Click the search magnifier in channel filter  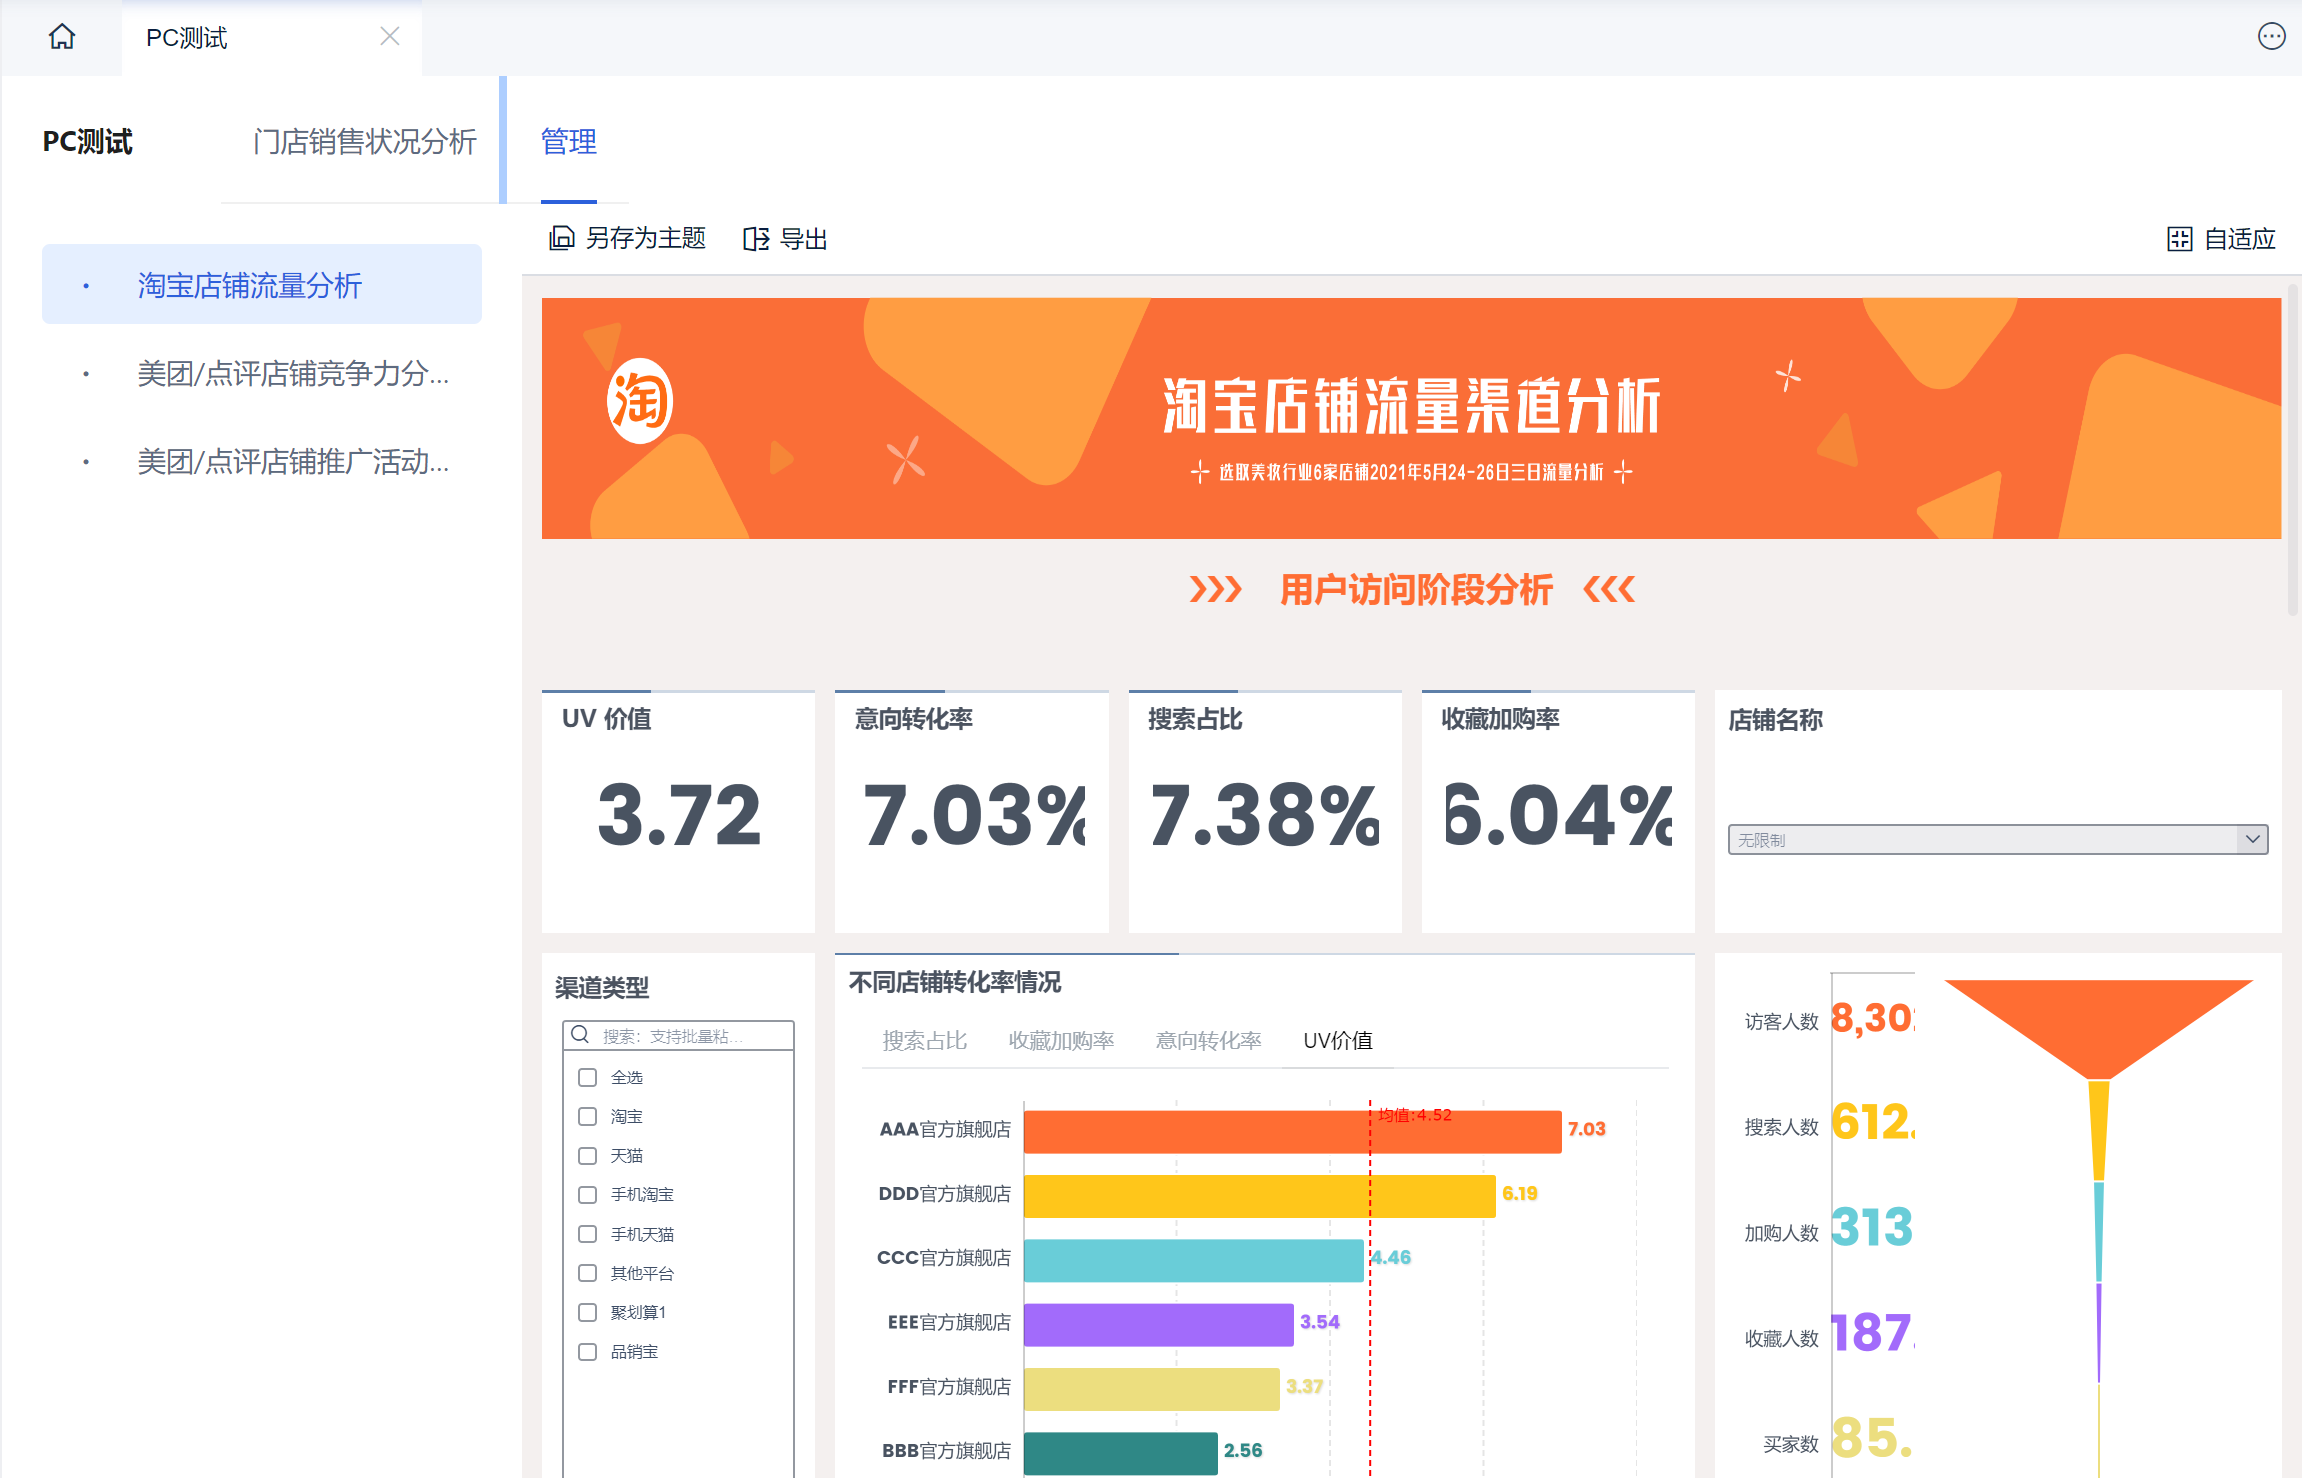coord(580,1035)
